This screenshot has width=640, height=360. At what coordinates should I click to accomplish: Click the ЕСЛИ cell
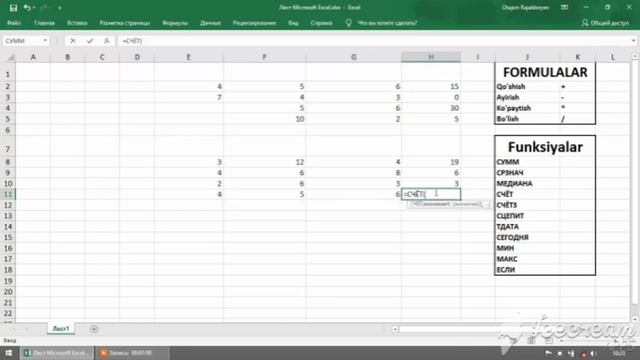527,270
